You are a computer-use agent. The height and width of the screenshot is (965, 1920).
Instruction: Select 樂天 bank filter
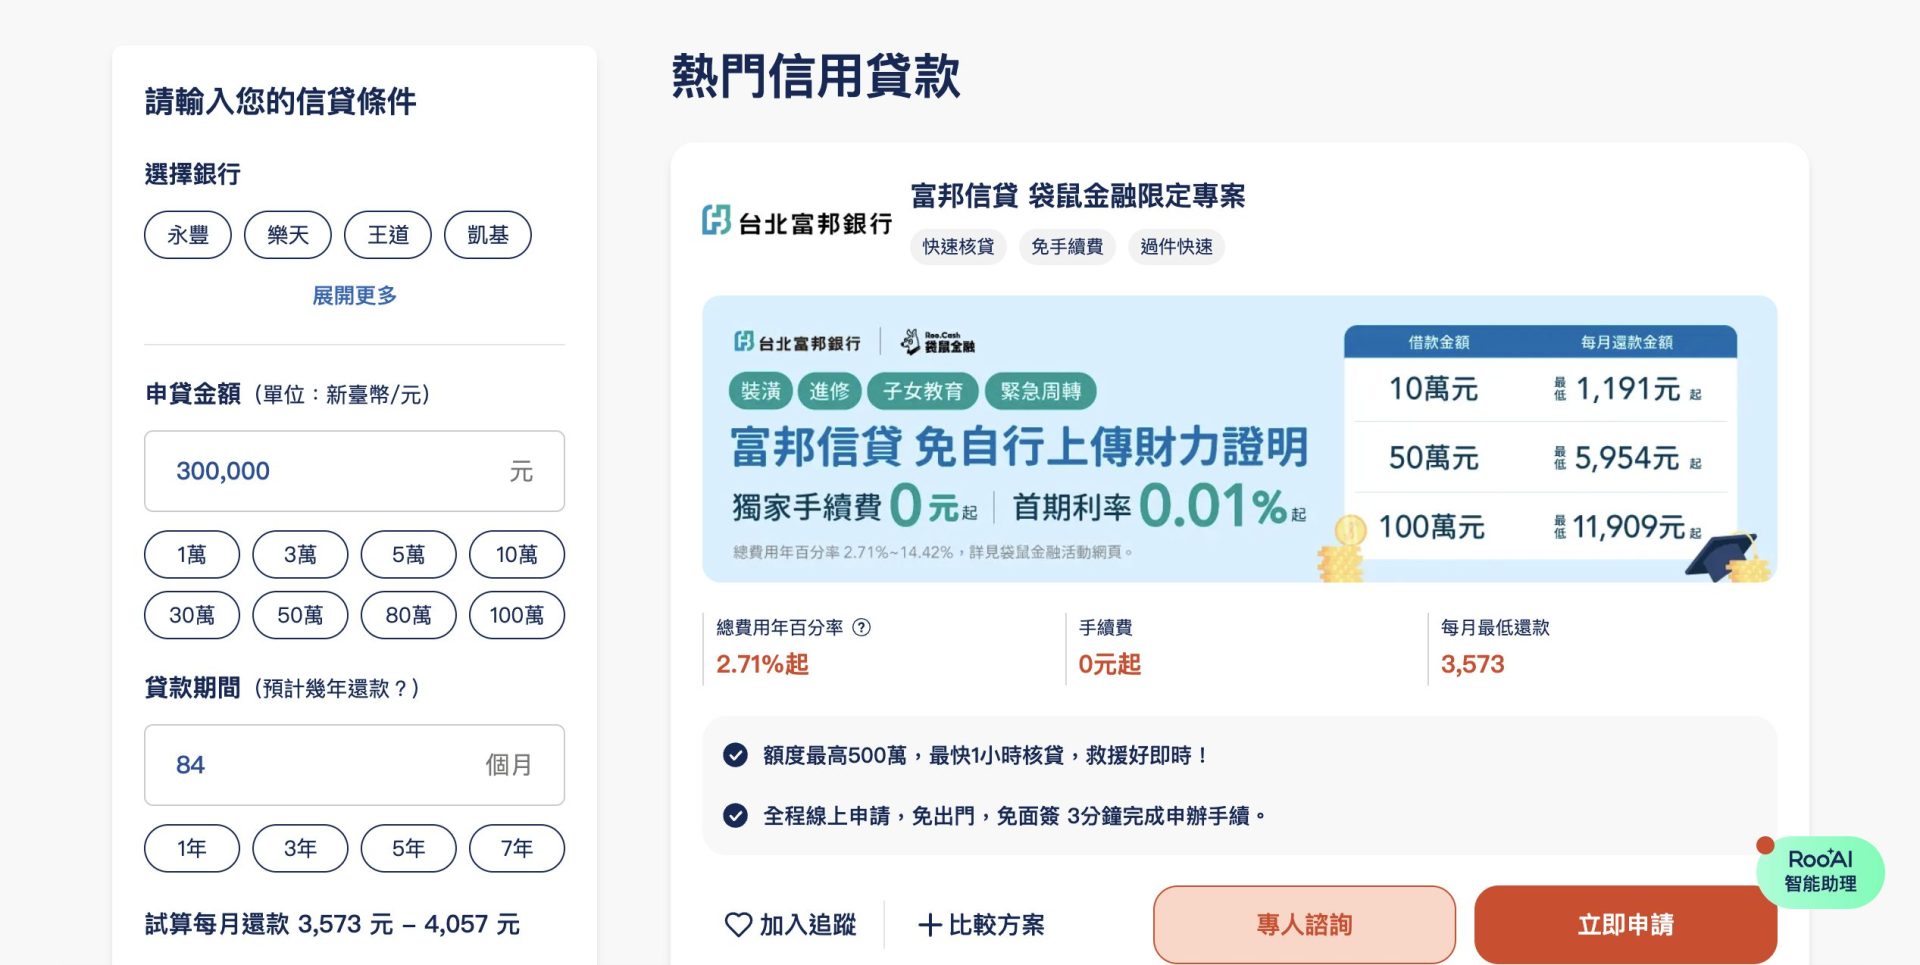[288, 235]
